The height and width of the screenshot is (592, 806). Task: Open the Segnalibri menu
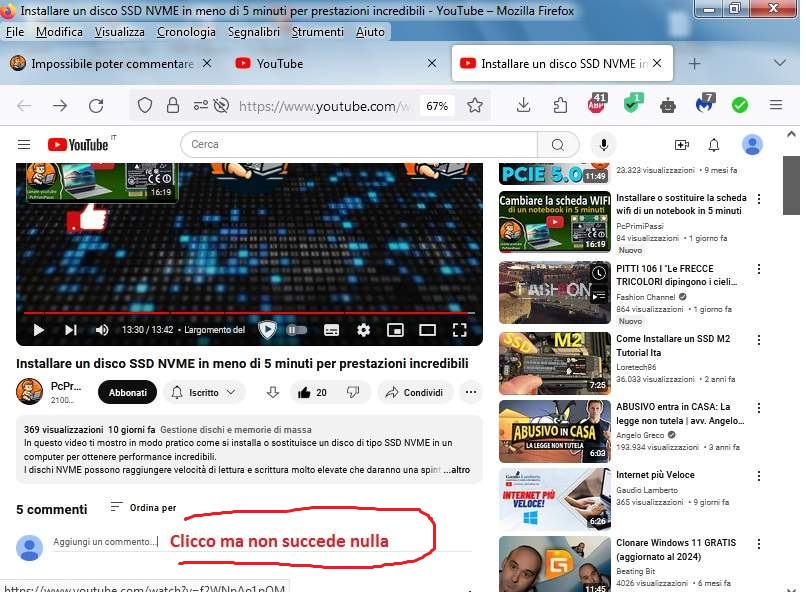coord(254,32)
